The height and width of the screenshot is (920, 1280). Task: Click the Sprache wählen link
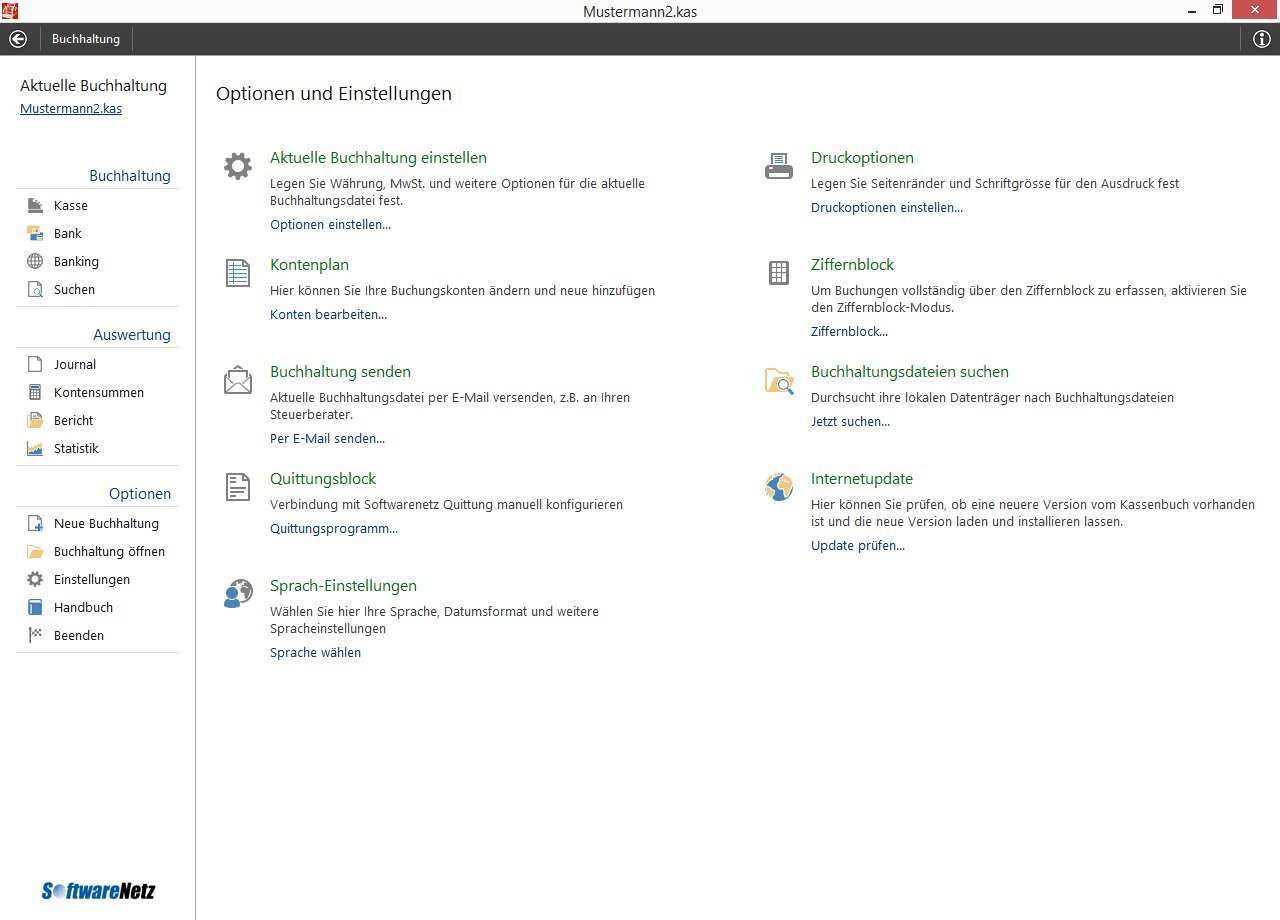pyautogui.click(x=316, y=652)
